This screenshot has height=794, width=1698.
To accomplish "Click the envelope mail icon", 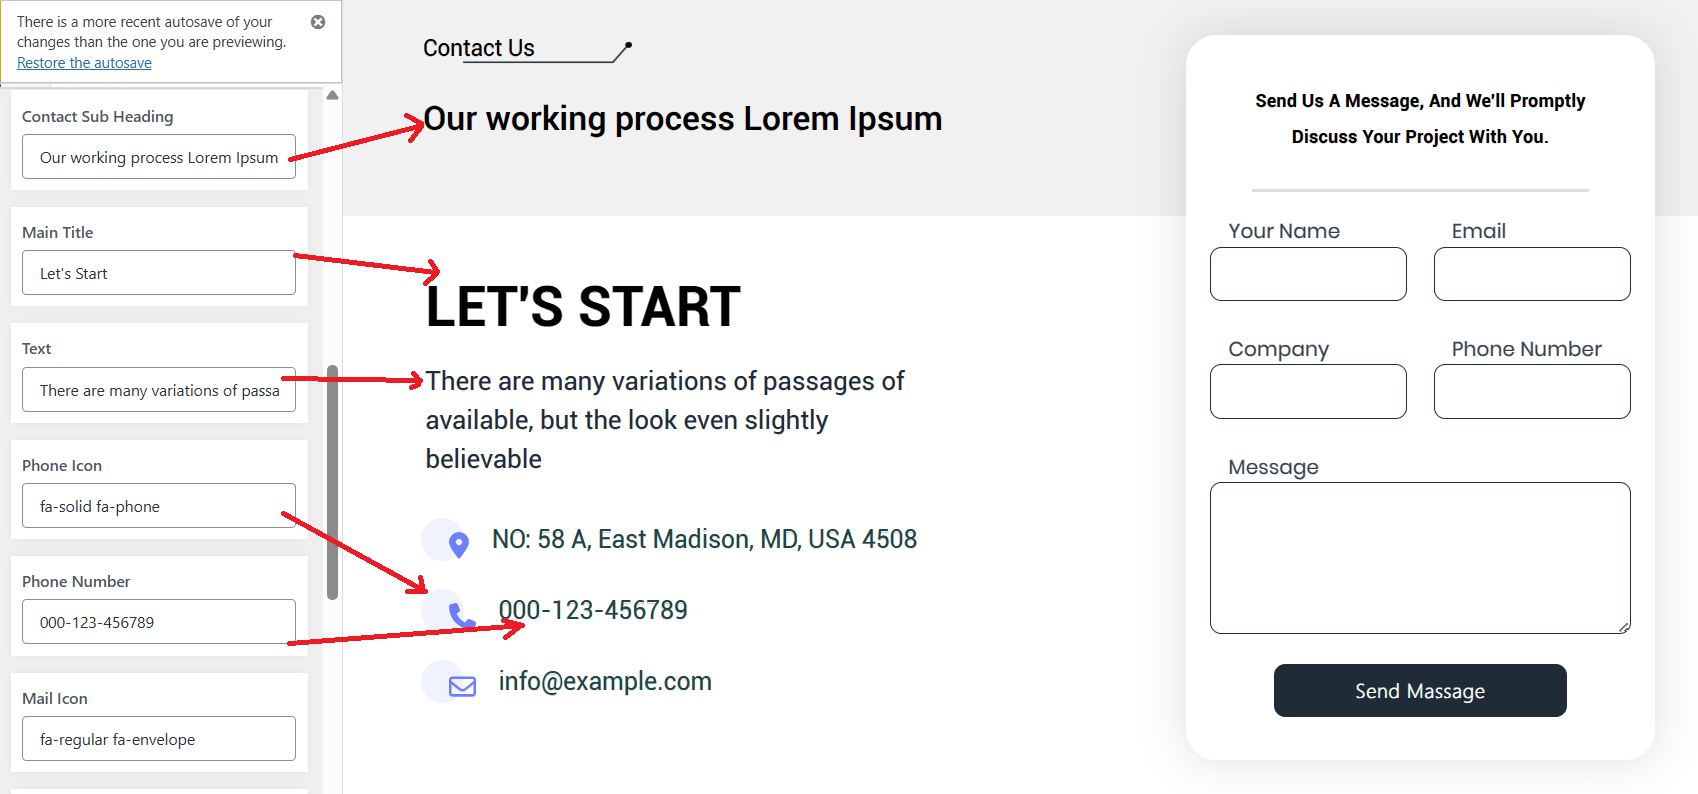I will click(x=462, y=686).
